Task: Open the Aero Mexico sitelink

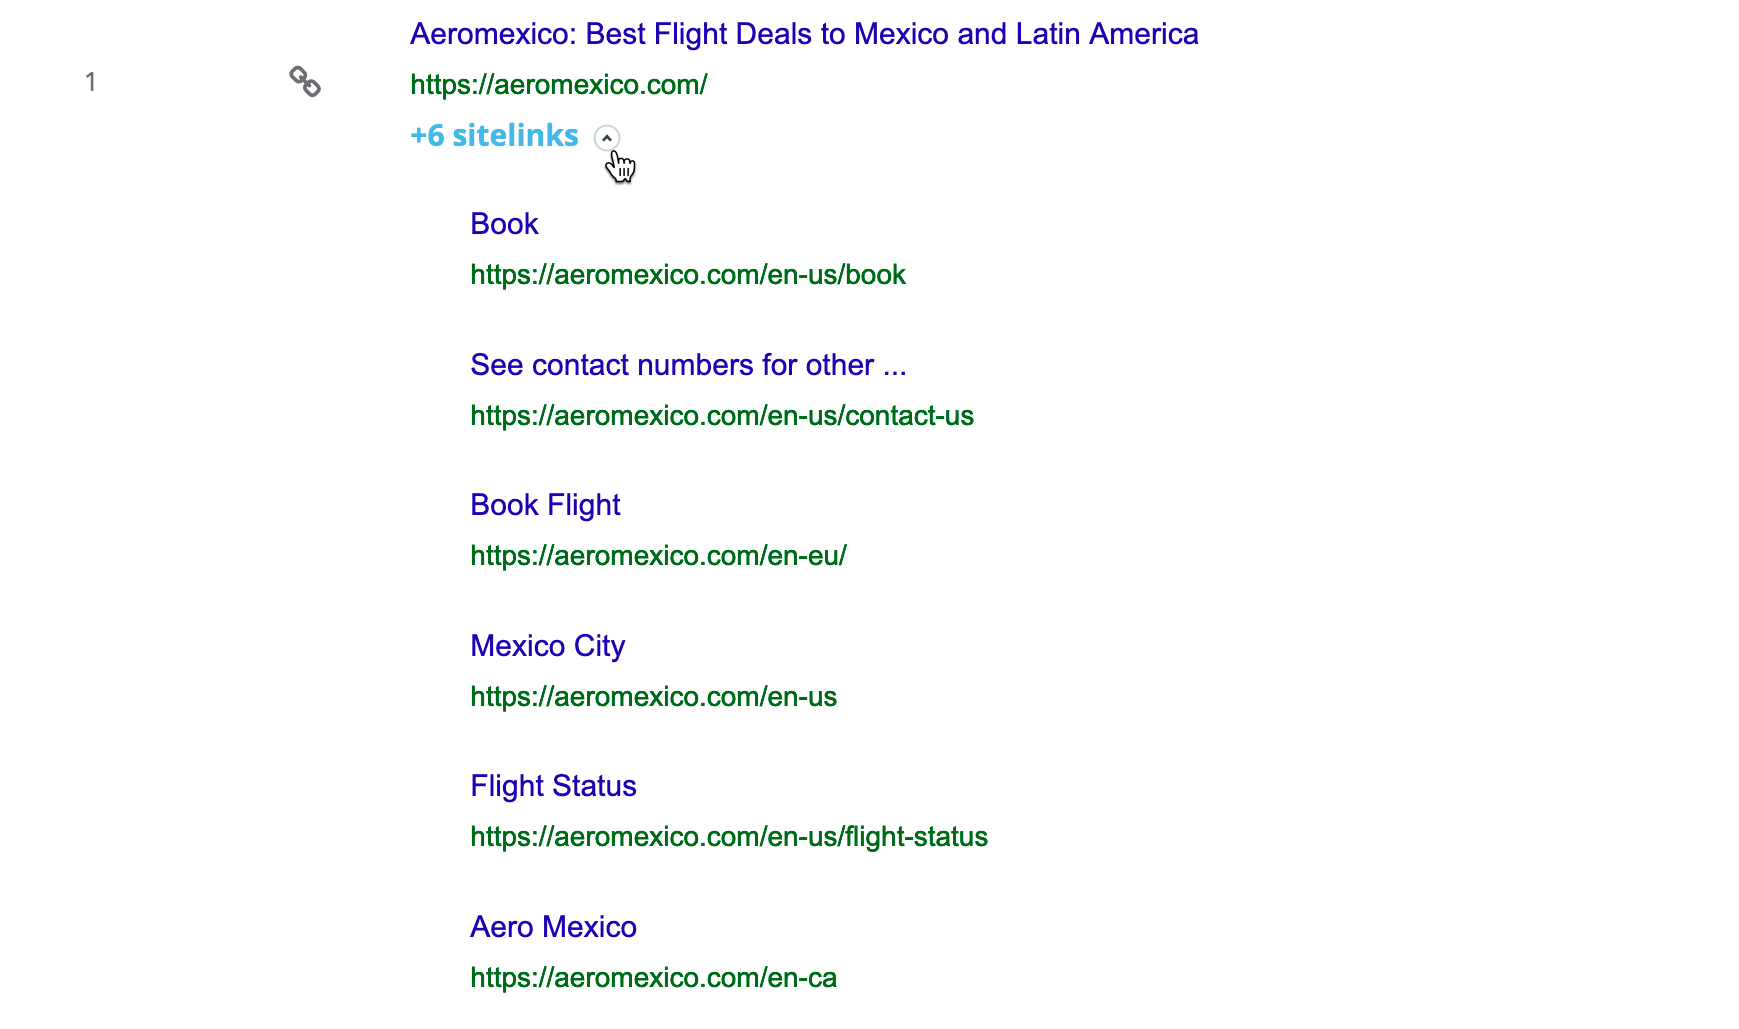Action: point(553,927)
